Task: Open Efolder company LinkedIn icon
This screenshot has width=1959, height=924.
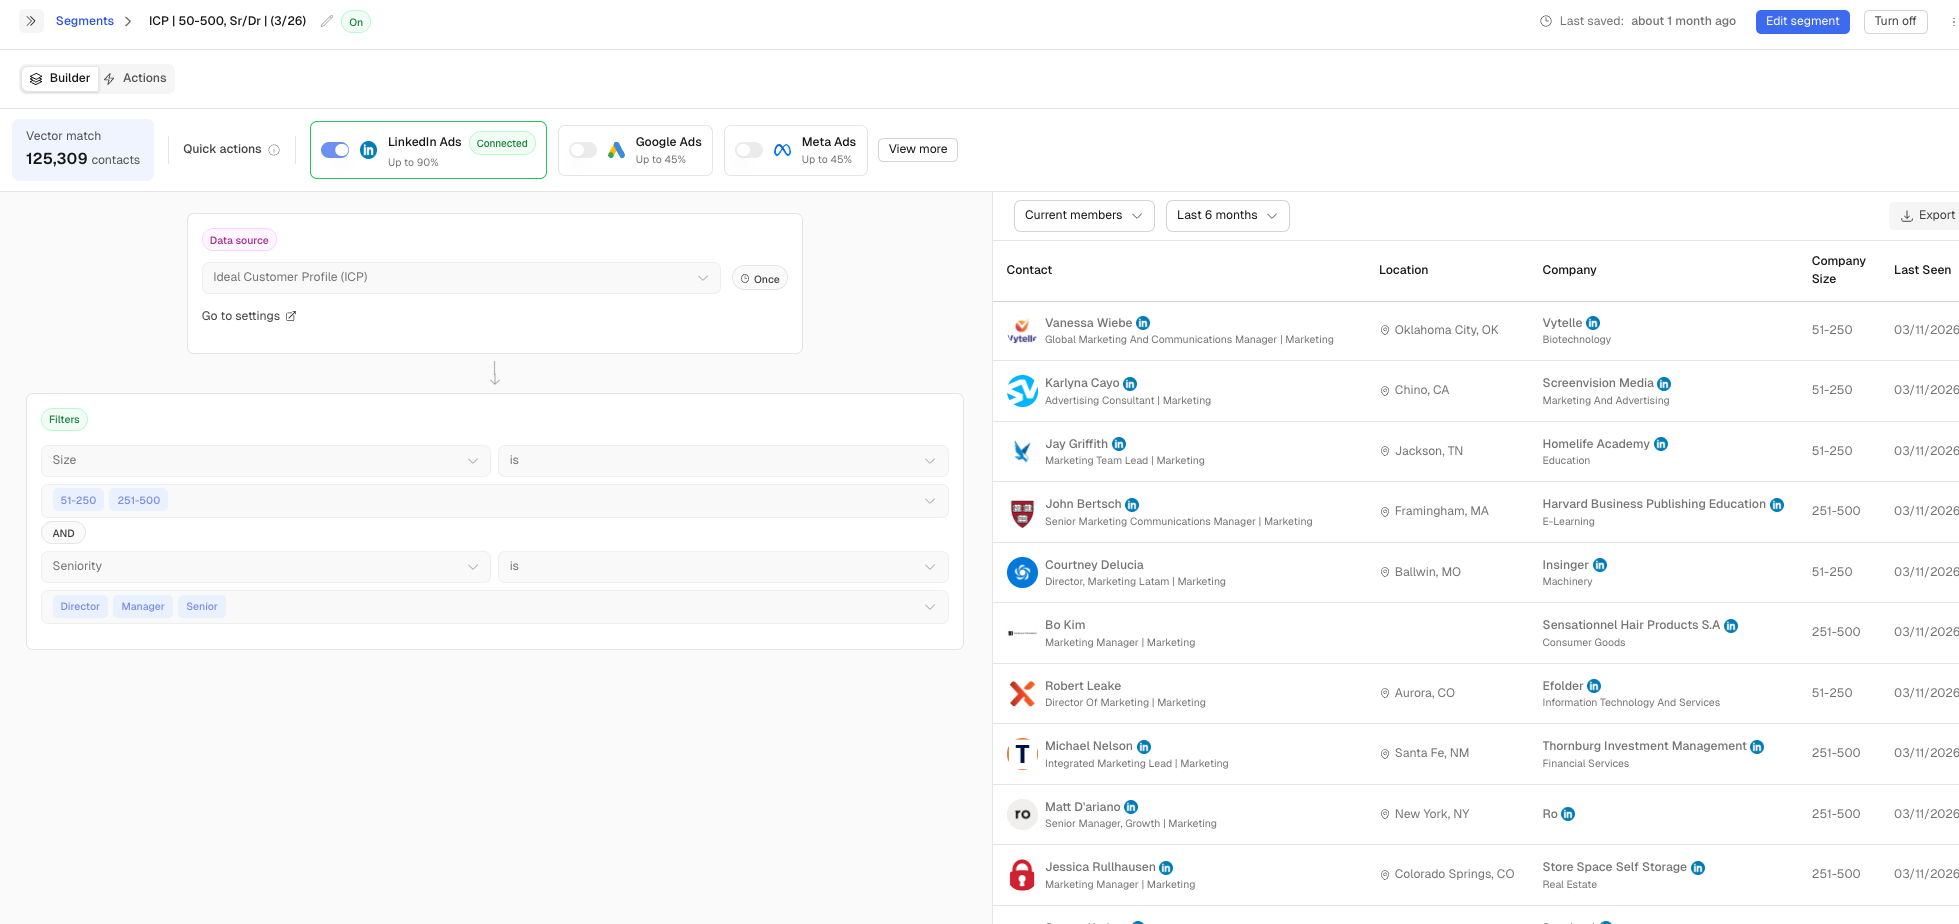Action: (1594, 686)
